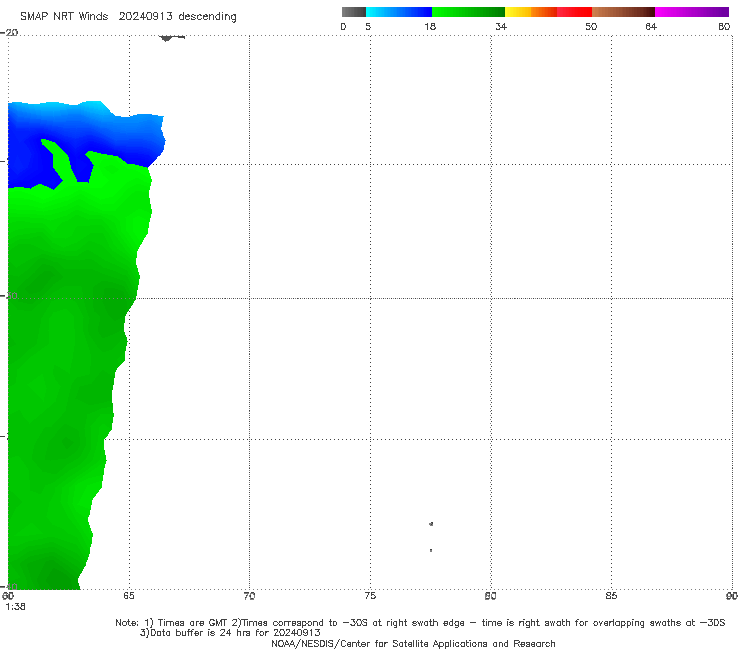
Task: Click the color bar label '50'
Action: pyautogui.click(x=591, y=27)
